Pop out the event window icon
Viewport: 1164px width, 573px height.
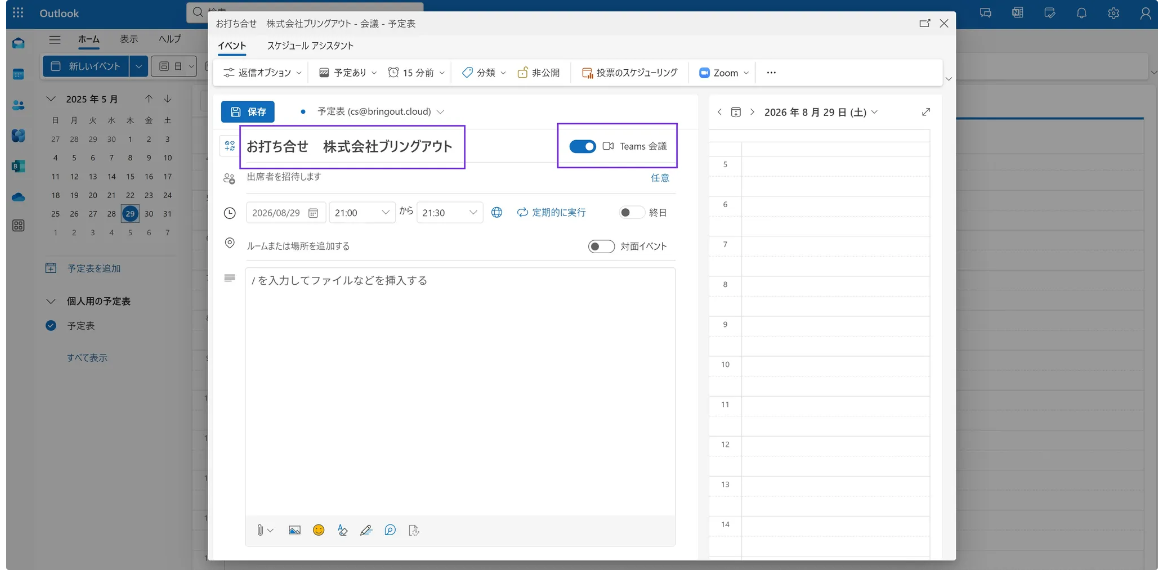pyautogui.click(x=925, y=23)
